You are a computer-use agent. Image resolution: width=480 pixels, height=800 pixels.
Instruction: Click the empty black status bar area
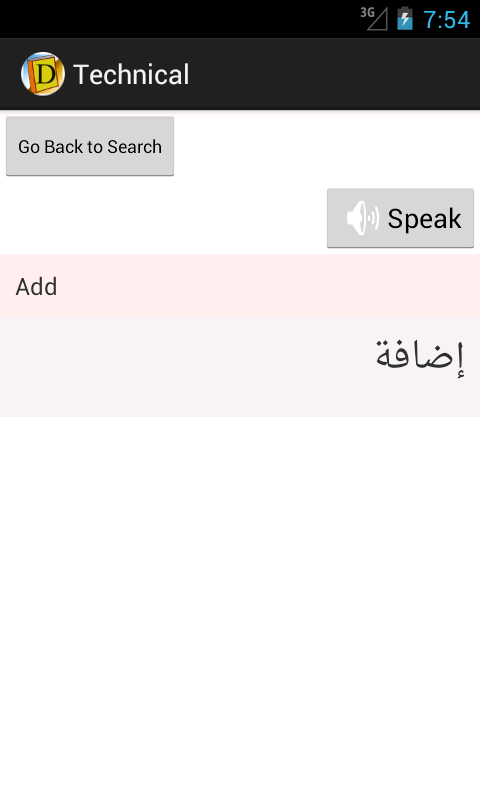(x=179, y=19)
